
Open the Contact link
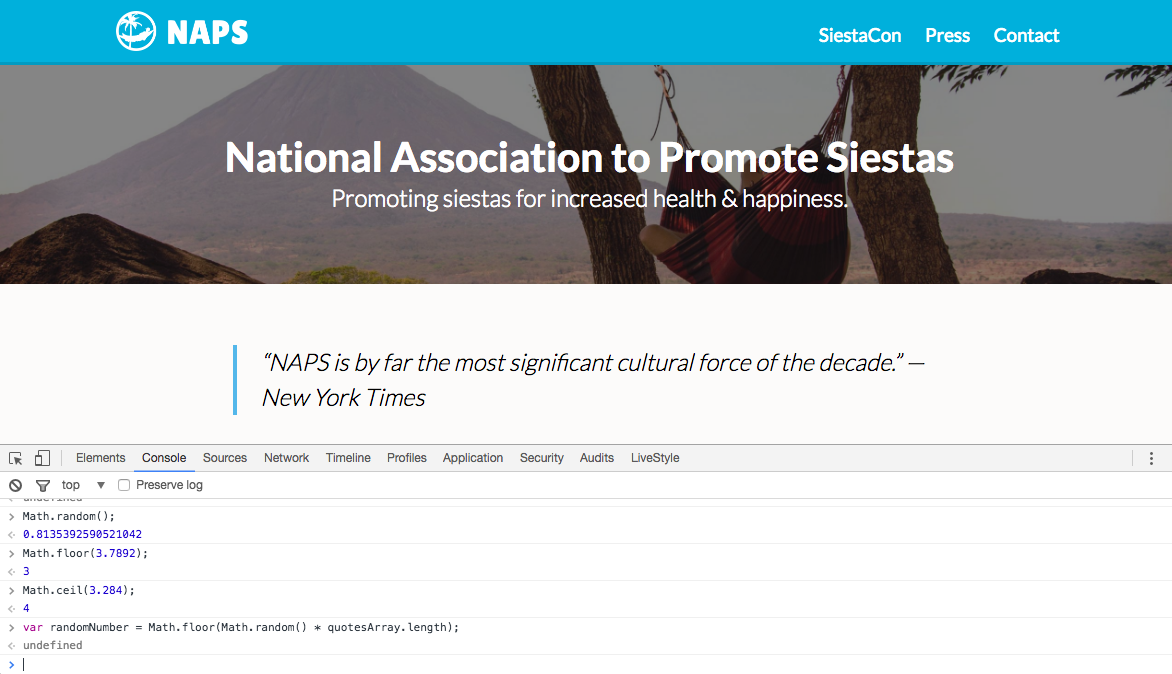pos(1027,36)
